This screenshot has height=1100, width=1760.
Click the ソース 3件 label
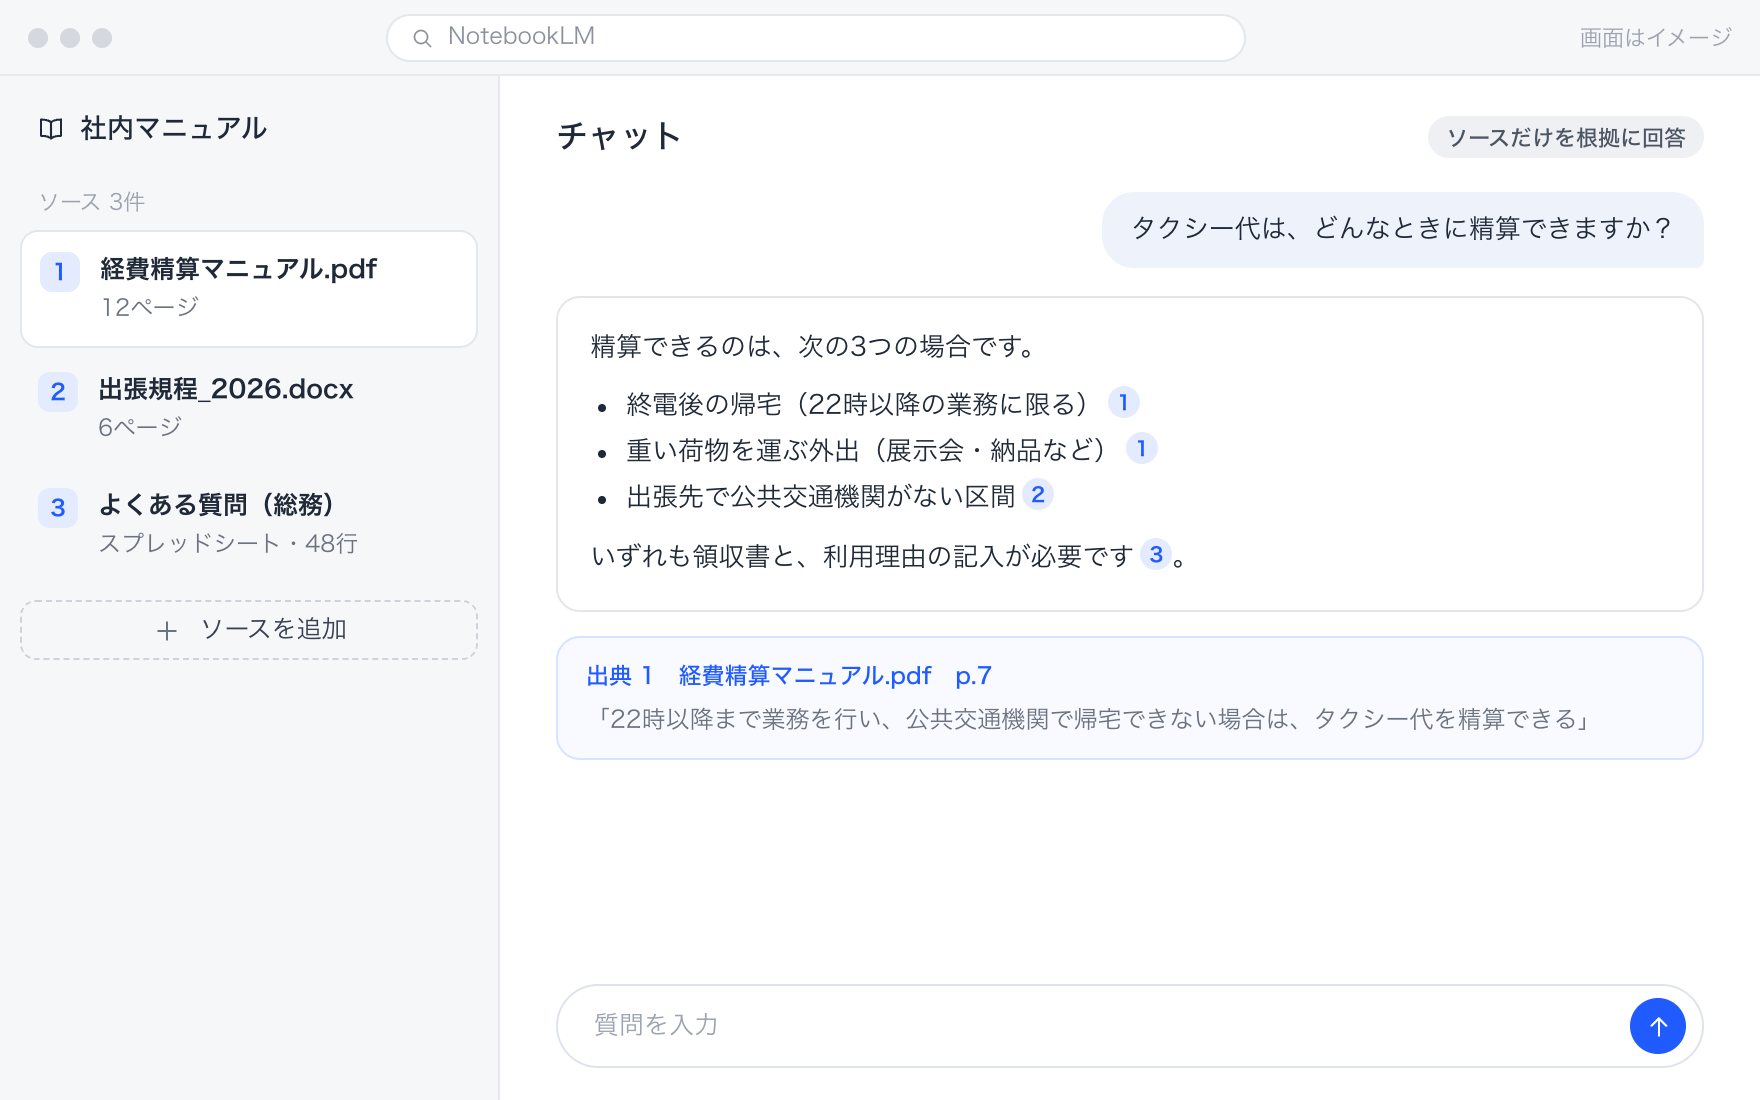pyautogui.click(x=92, y=202)
